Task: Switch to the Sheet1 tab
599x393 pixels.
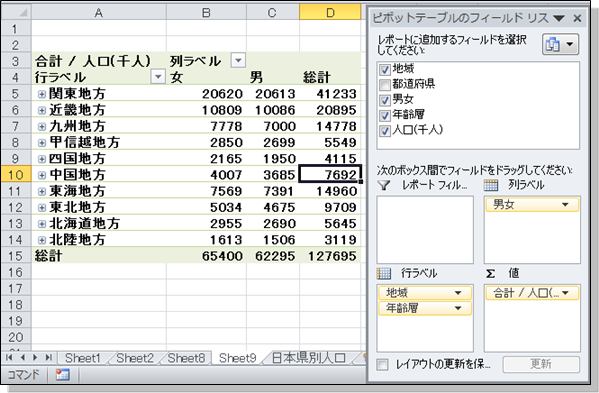Action: pyautogui.click(x=82, y=358)
